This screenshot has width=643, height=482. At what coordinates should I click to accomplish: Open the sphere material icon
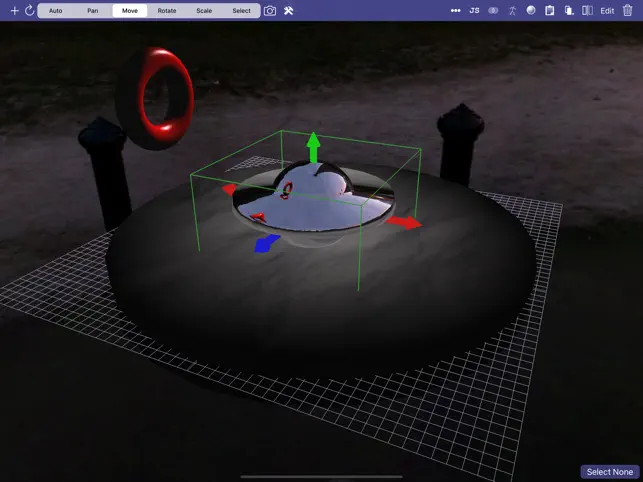tap(531, 10)
